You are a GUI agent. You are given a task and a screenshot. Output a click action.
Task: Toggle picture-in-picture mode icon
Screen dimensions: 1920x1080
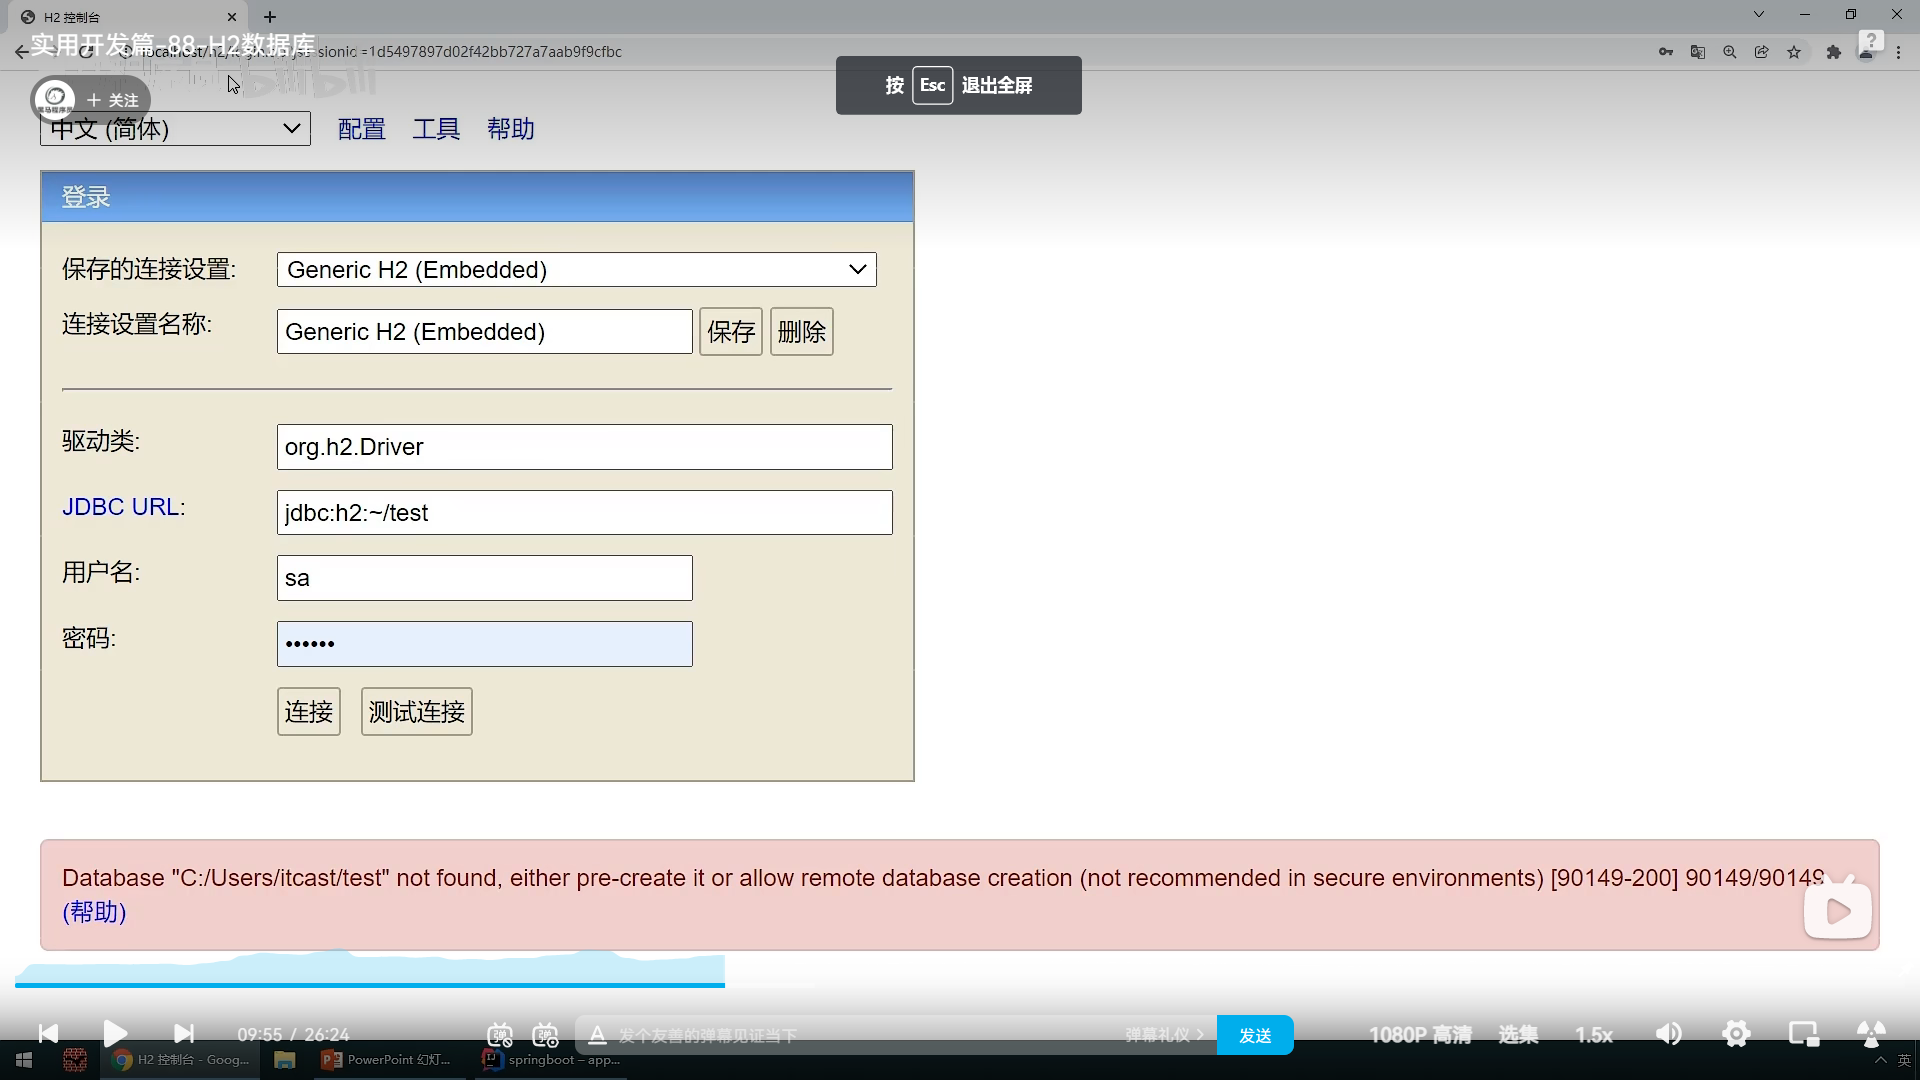pos(1803,1034)
